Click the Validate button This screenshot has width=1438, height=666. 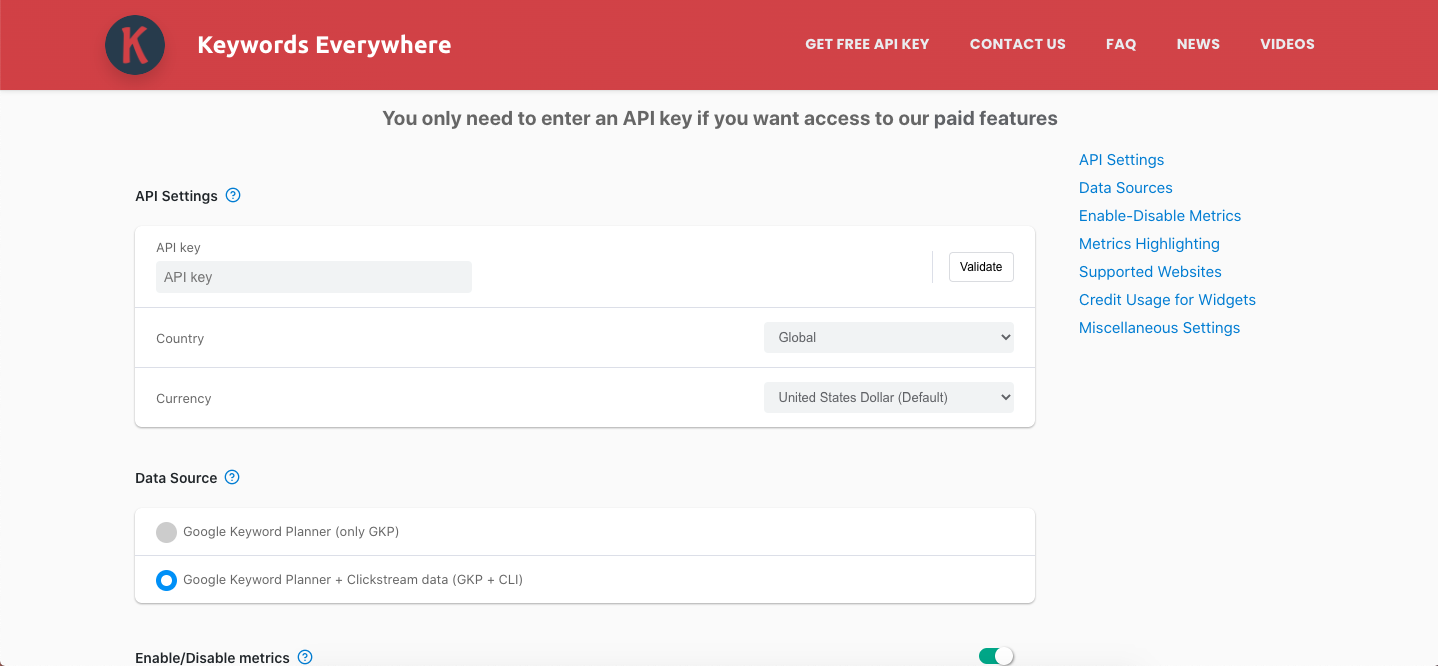pos(981,267)
